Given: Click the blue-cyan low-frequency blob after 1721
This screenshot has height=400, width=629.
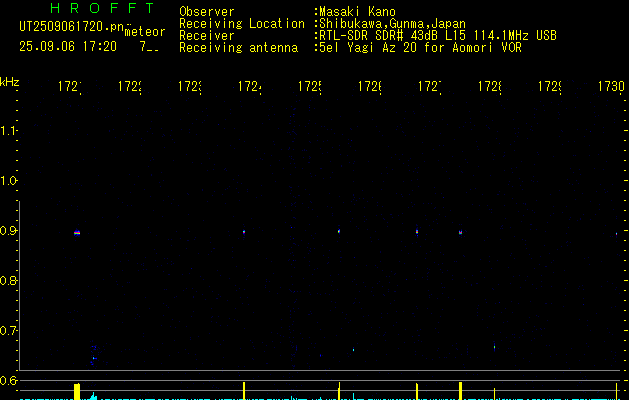Looking at the screenshot, I should coord(94,355).
